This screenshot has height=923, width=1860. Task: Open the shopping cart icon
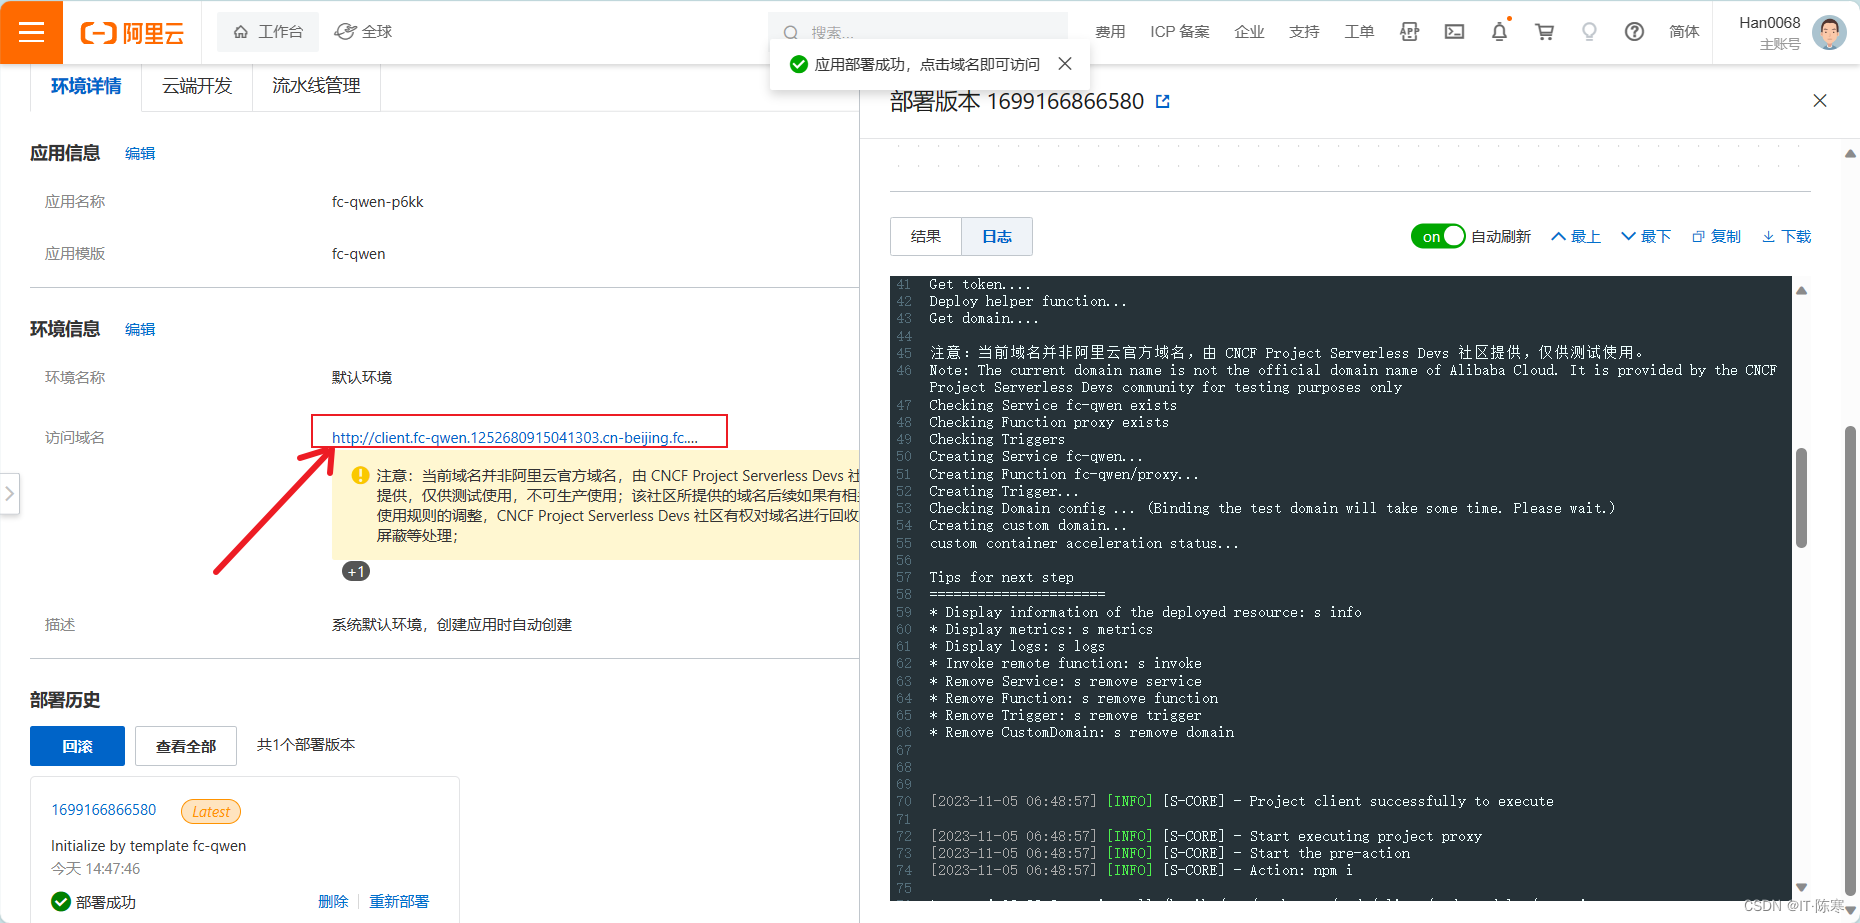click(1545, 32)
